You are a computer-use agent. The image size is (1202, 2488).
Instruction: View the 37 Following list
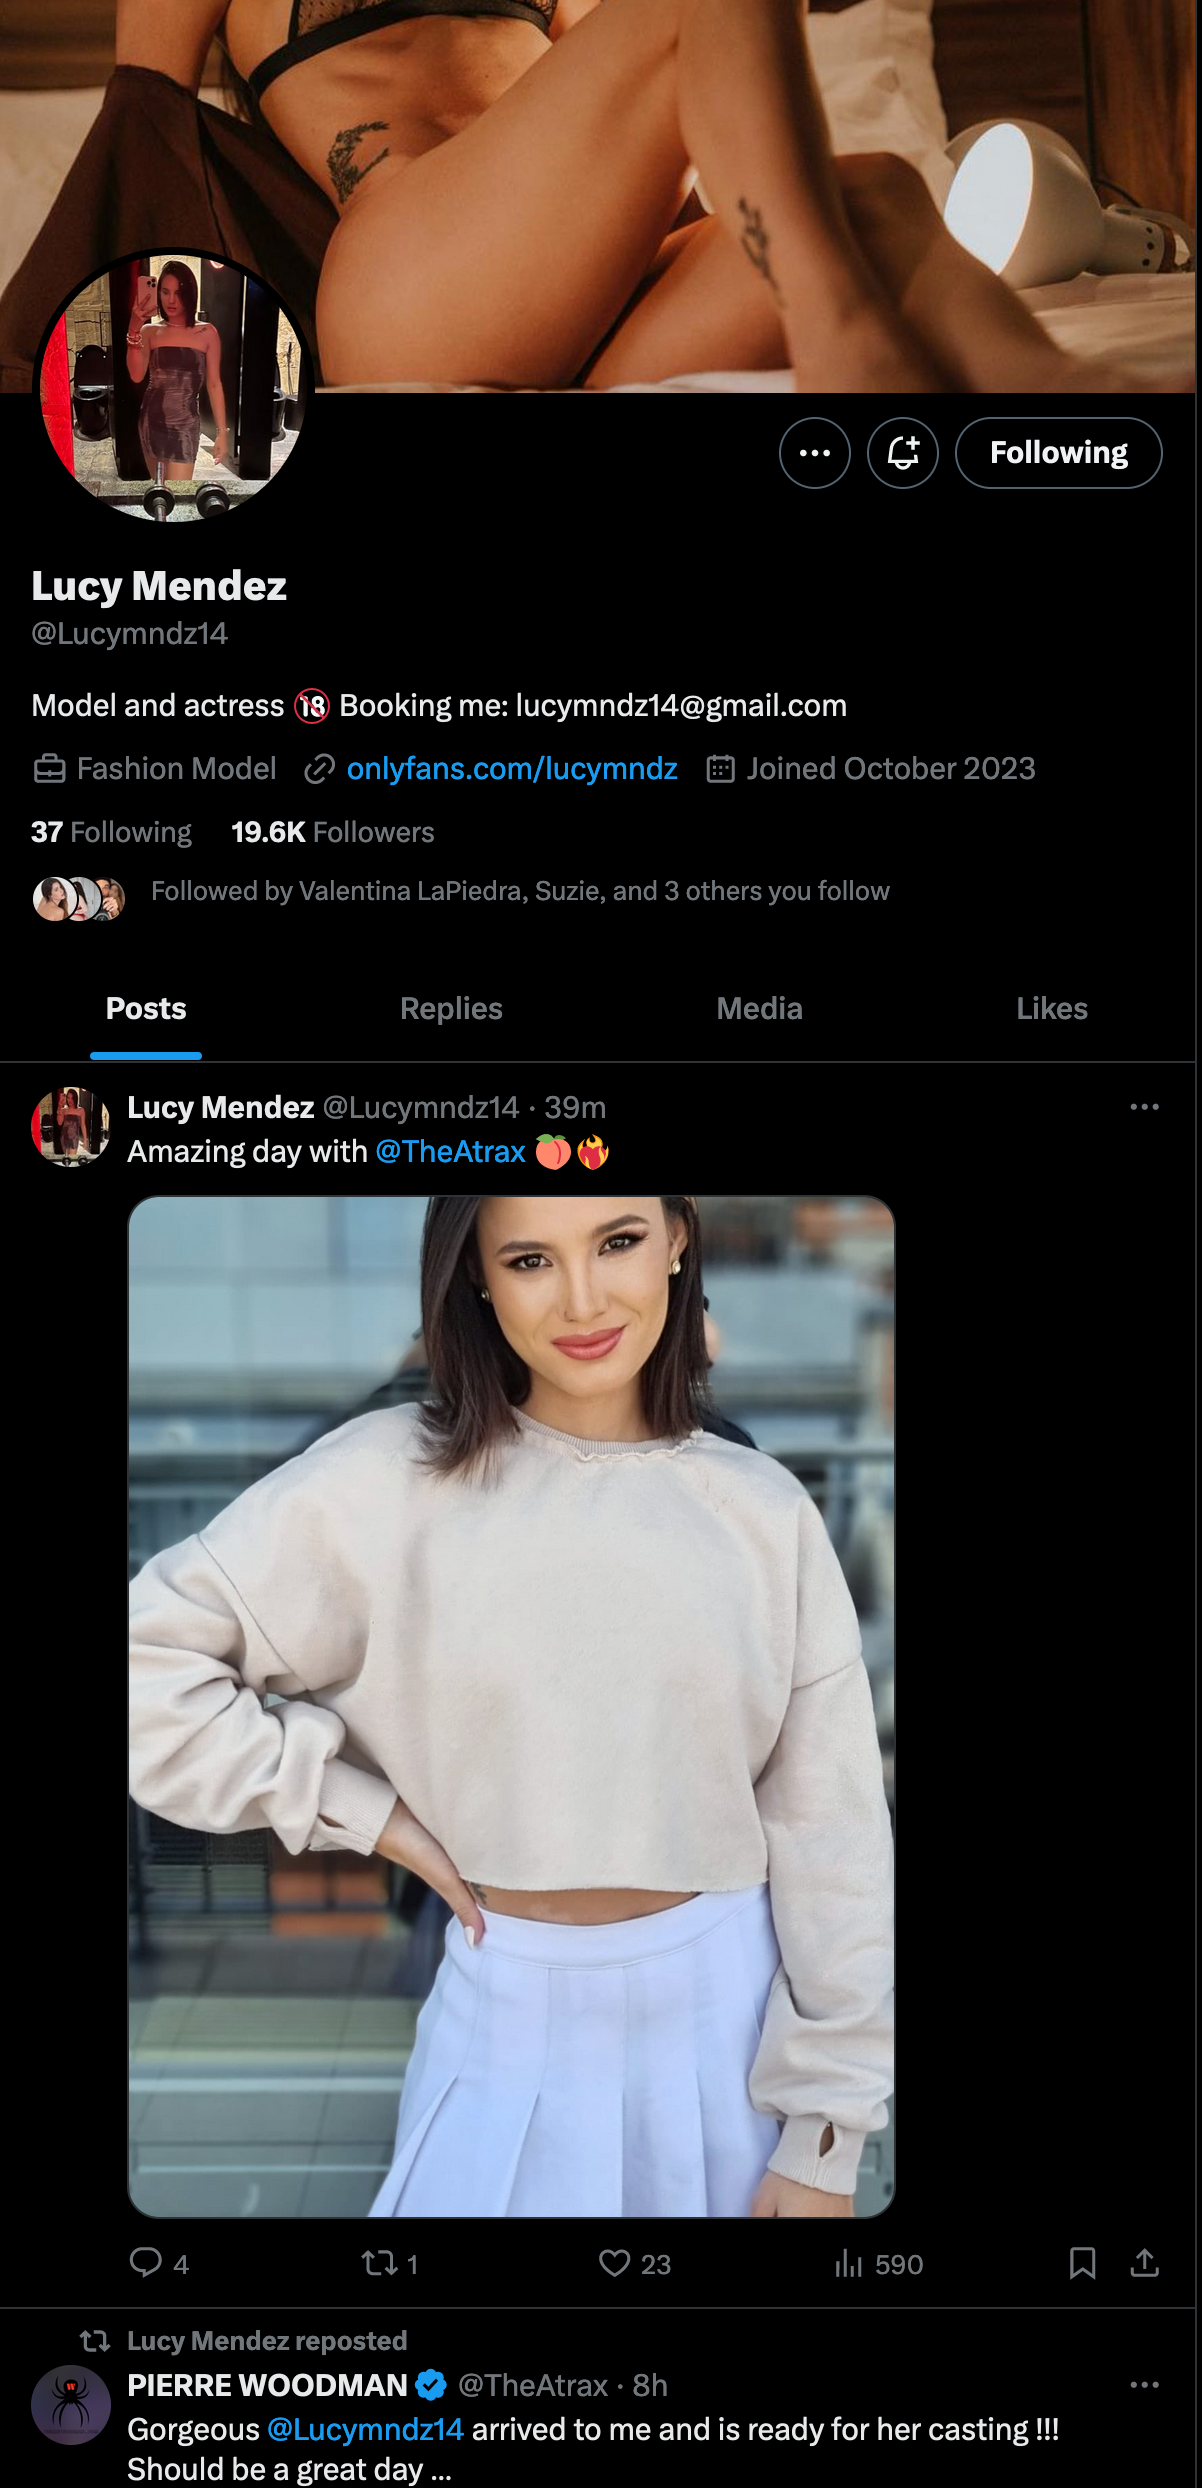click(x=111, y=832)
